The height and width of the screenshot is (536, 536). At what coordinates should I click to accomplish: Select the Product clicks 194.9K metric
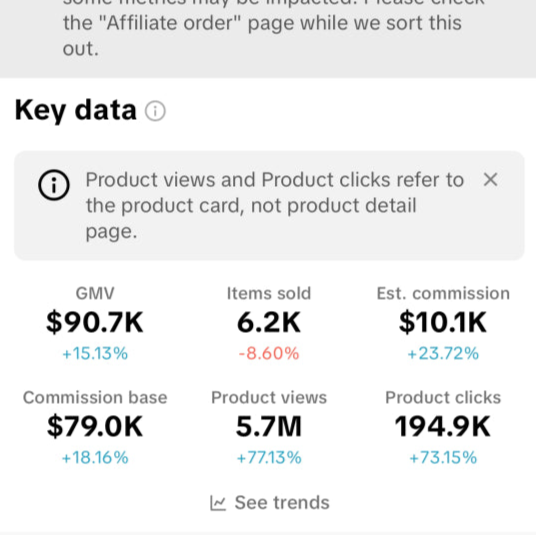click(443, 427)
